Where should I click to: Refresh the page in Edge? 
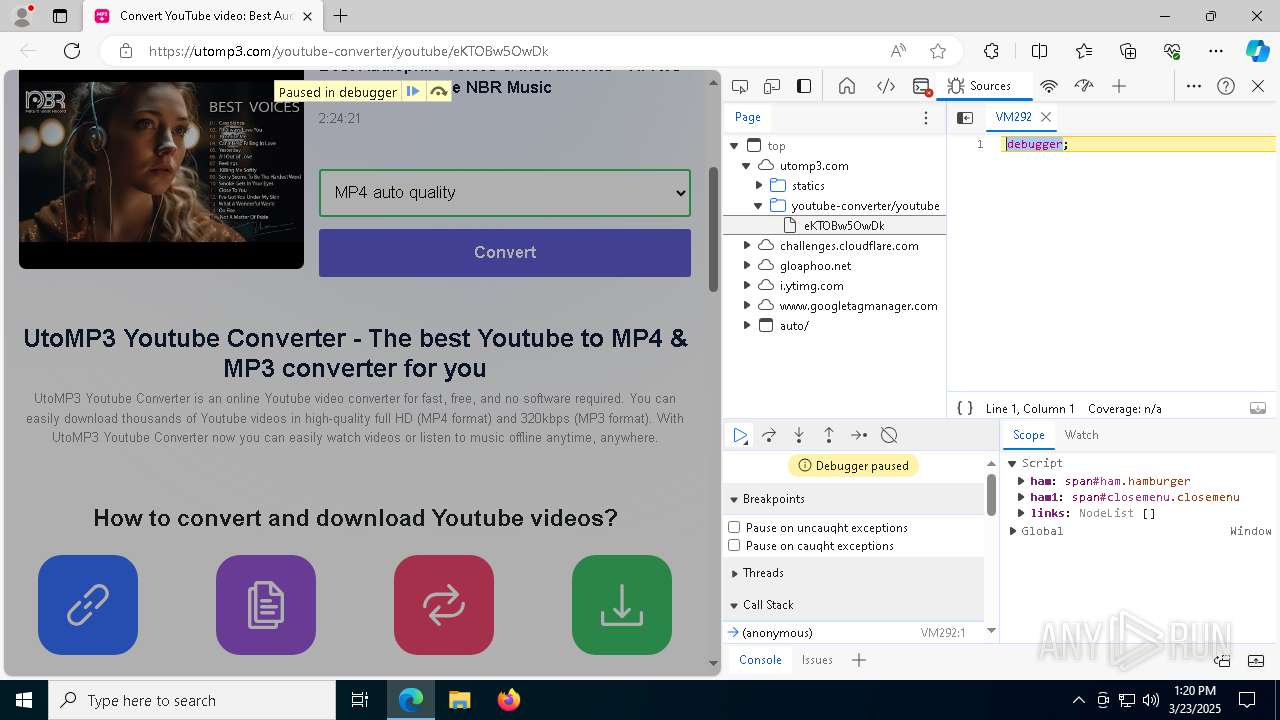click(x=72, y=51)
